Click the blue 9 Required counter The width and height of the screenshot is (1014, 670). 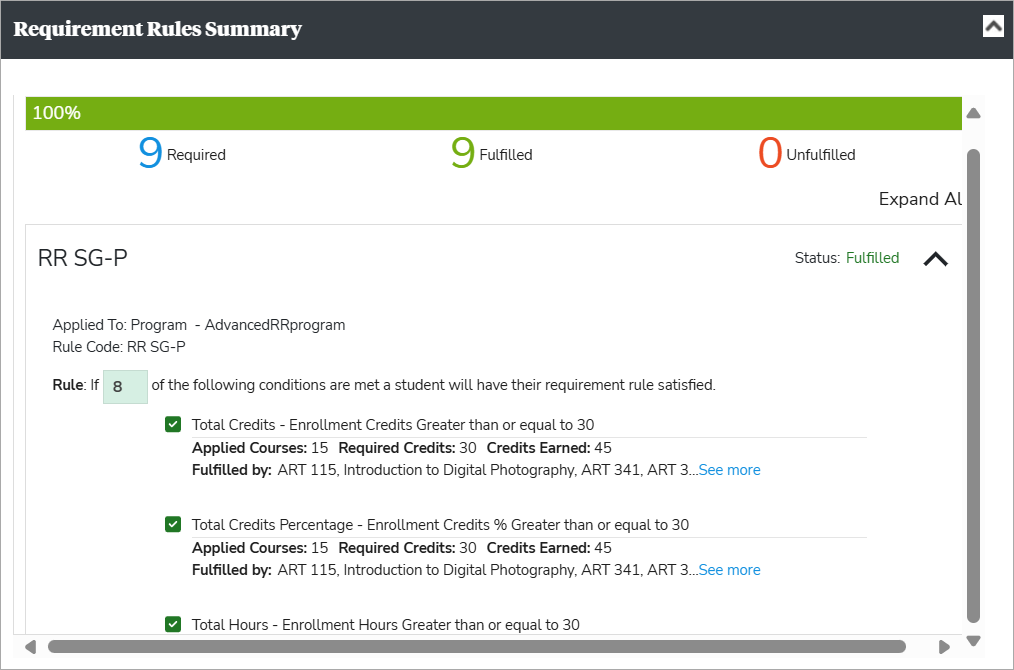151,152
